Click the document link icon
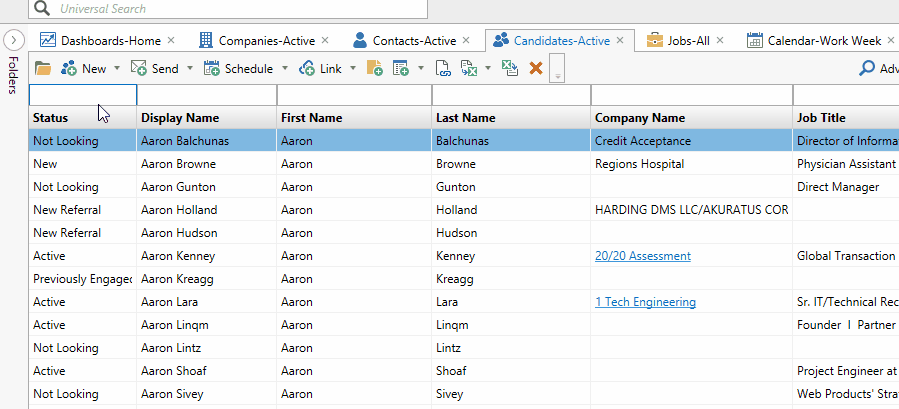 tap(443, 69)
